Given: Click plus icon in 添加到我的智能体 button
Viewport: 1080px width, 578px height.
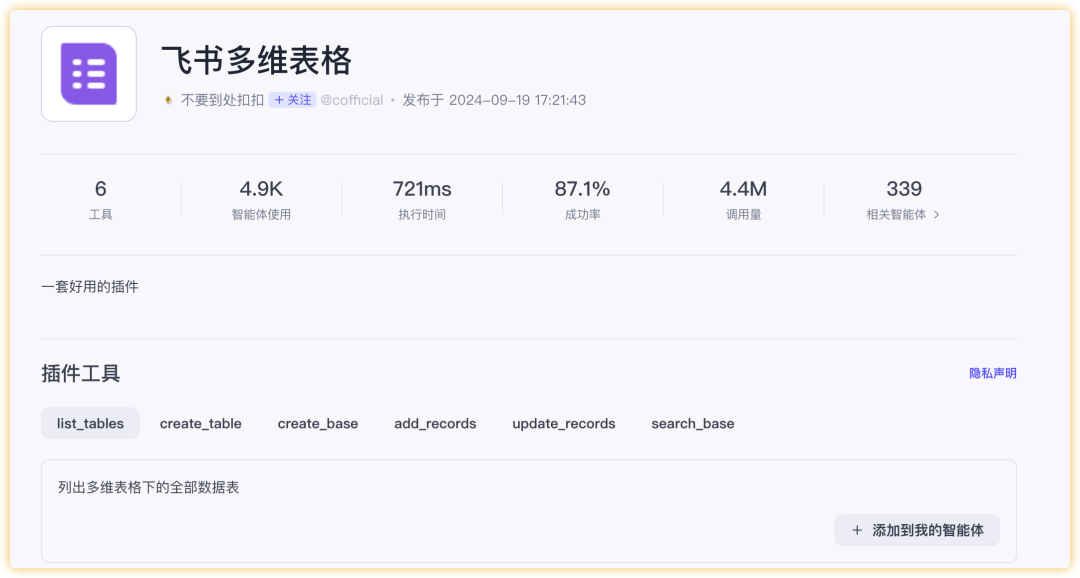Looking at the screenshot, I should pos(857,530).
